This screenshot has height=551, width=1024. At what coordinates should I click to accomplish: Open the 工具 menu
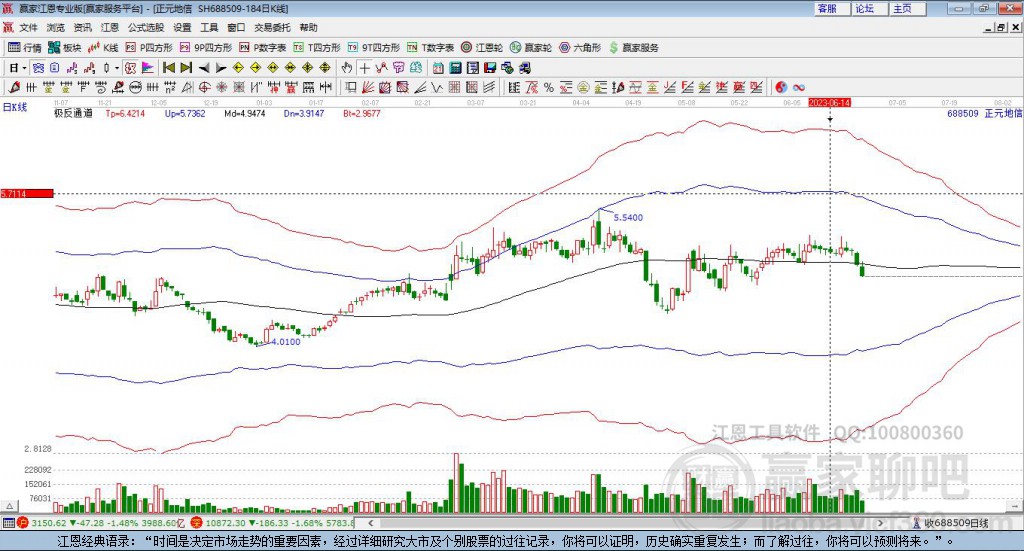tap(210, 27)
